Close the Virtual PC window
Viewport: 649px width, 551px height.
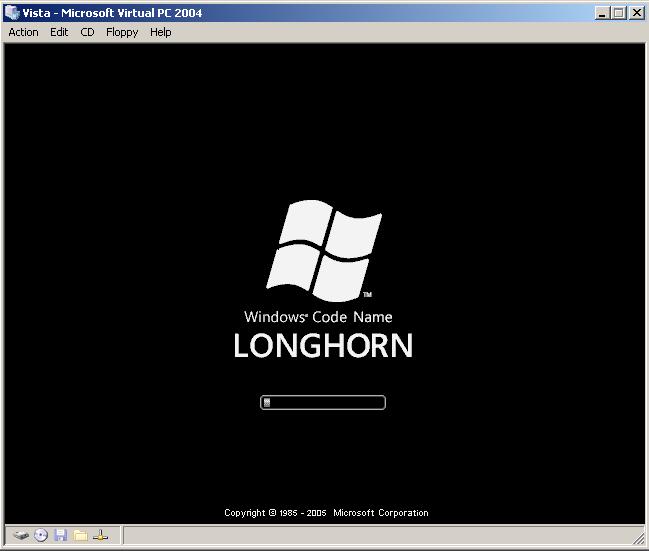tap(637, 13)
